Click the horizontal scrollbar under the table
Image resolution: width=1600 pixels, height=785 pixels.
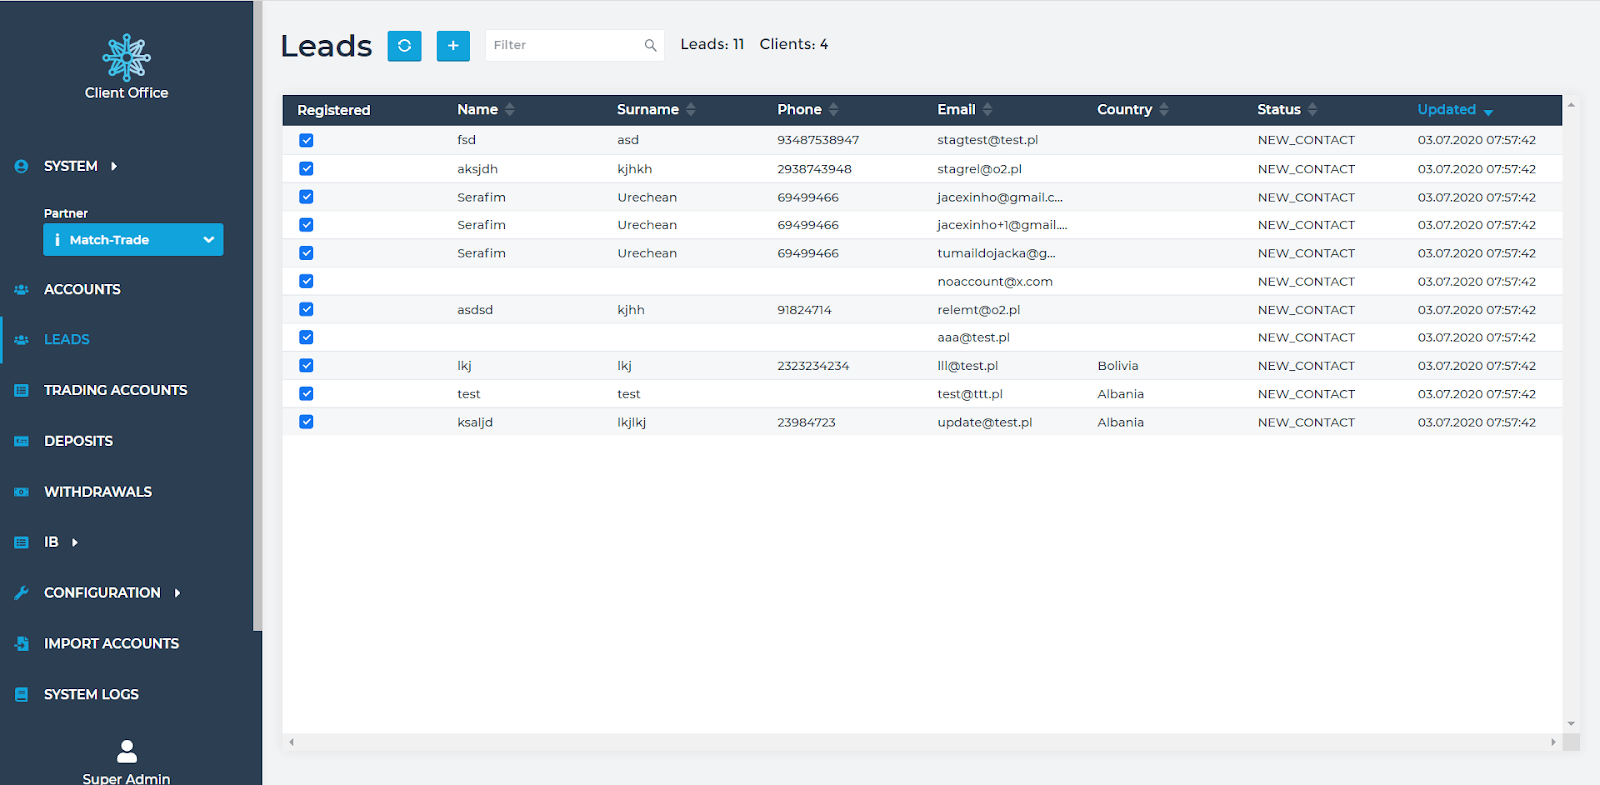click(922, 742)
